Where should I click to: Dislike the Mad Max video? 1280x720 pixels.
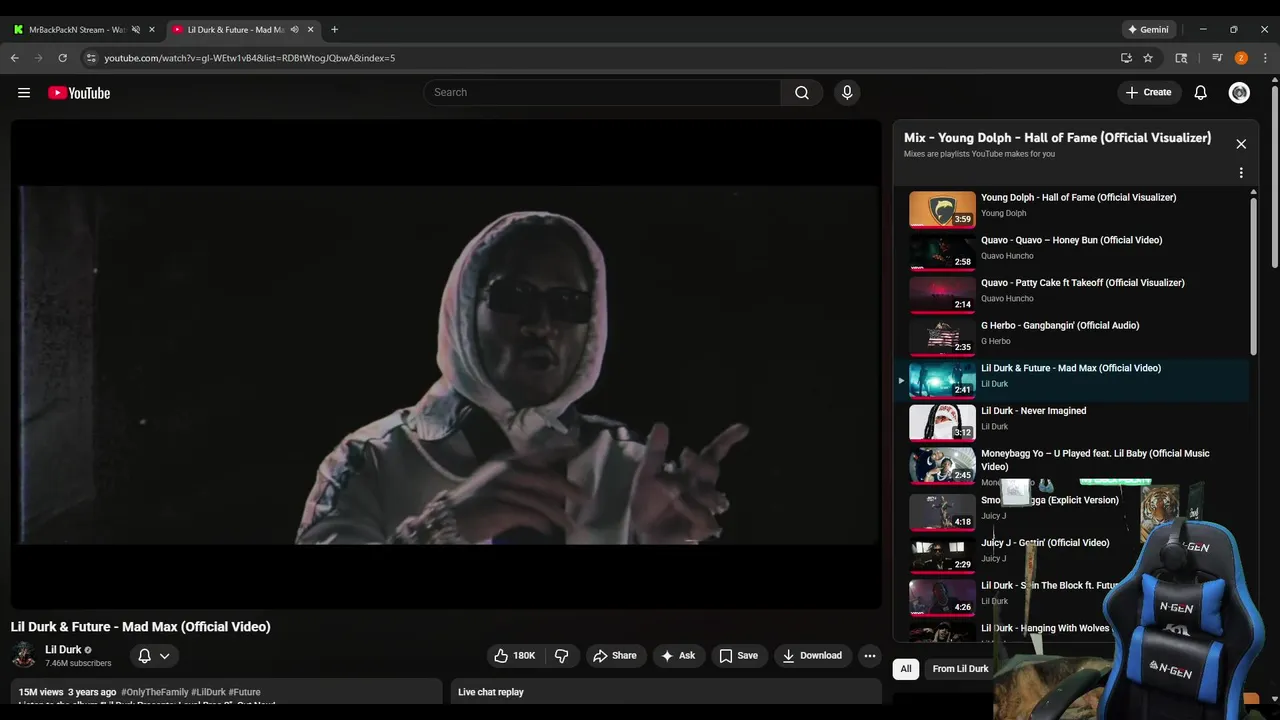coord(561,656)
